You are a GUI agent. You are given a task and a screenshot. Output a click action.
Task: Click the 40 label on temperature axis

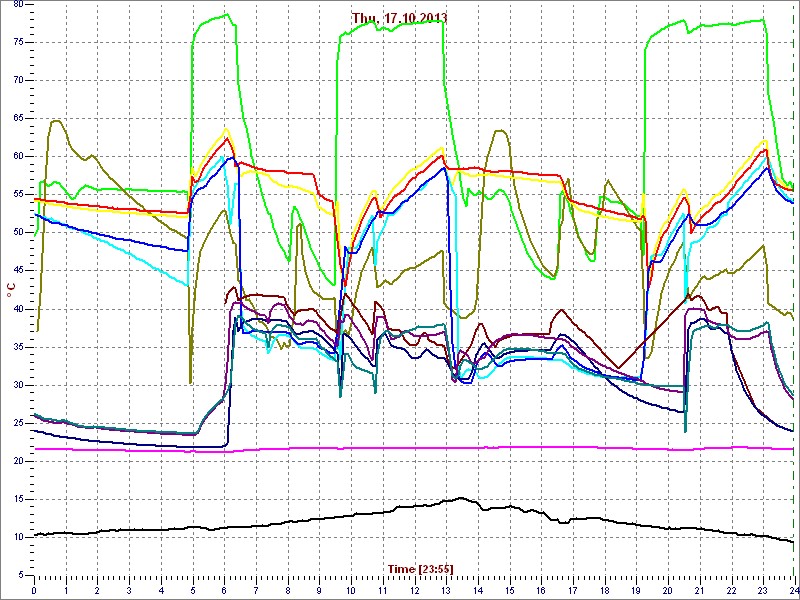[x=17, y=309]
